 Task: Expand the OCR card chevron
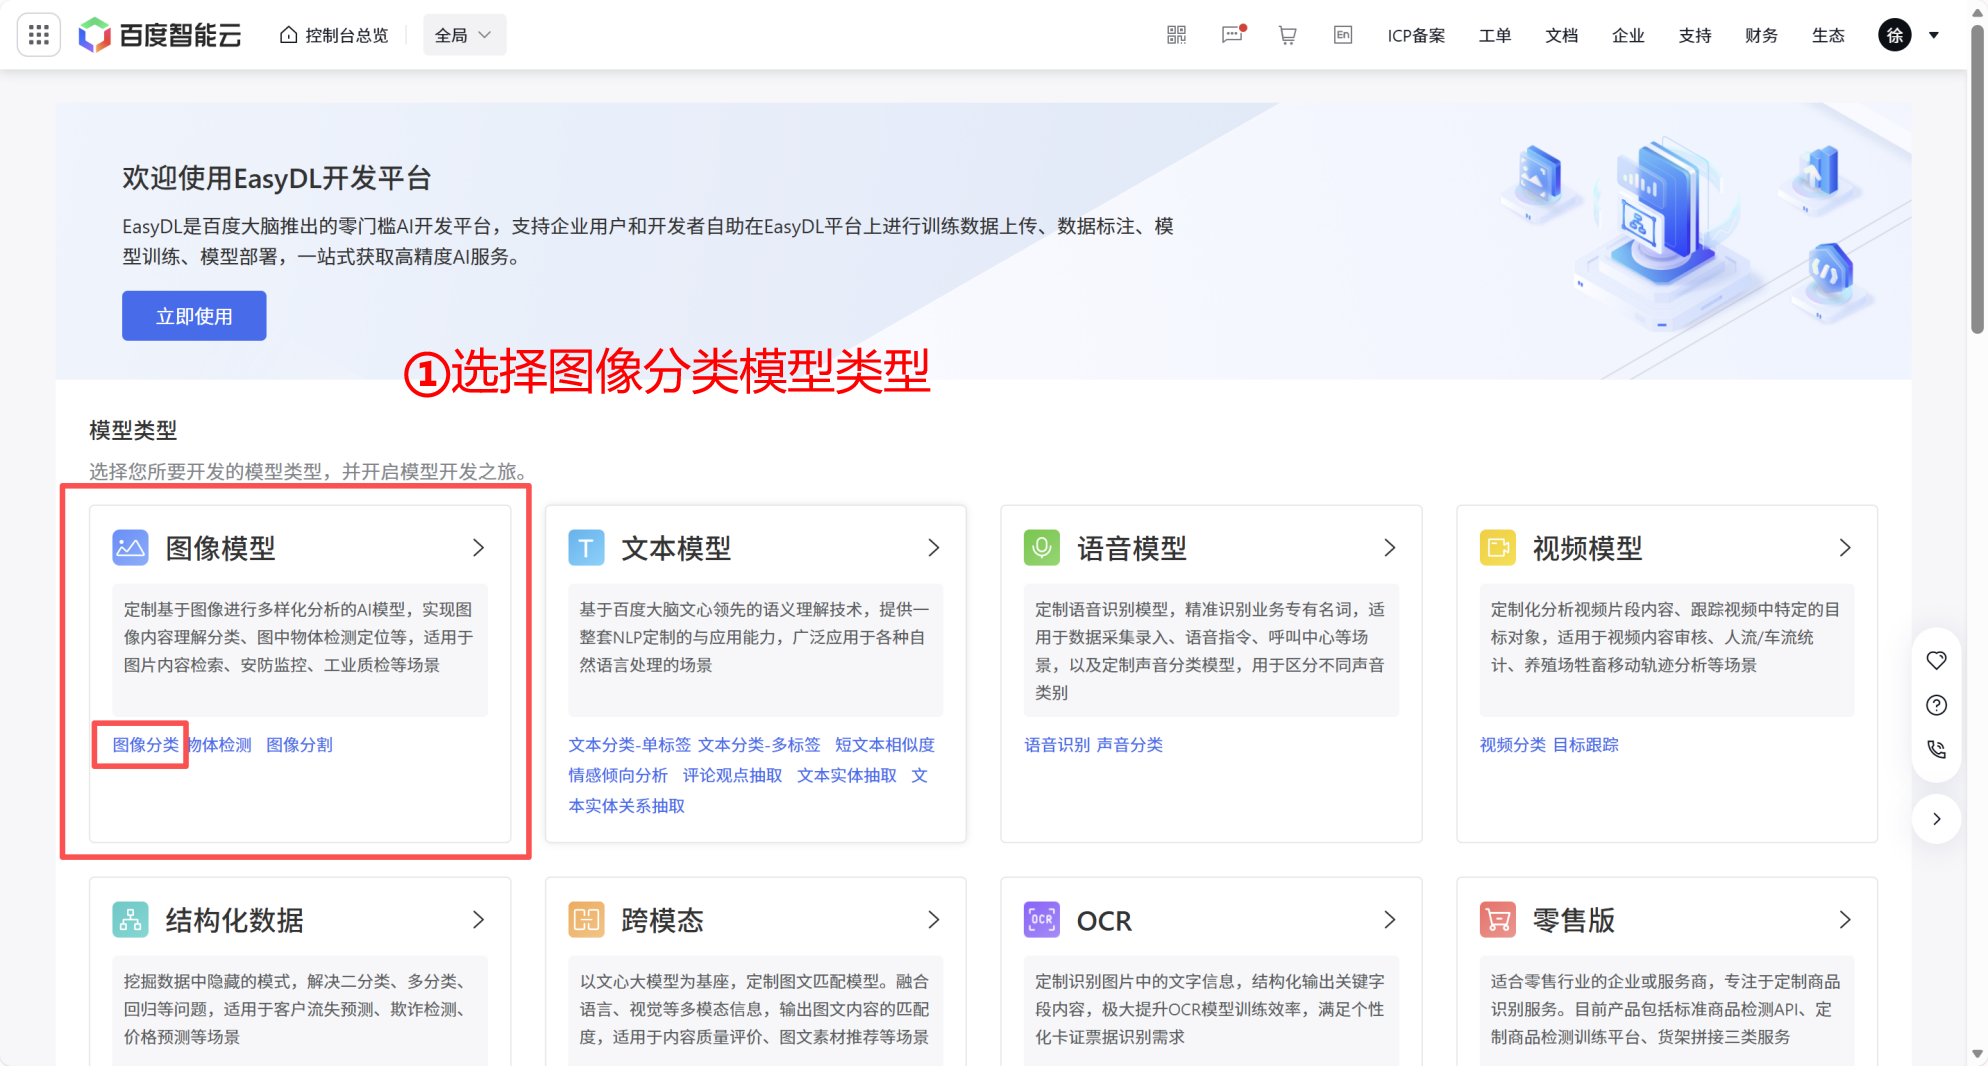(x=1390, y=920)
